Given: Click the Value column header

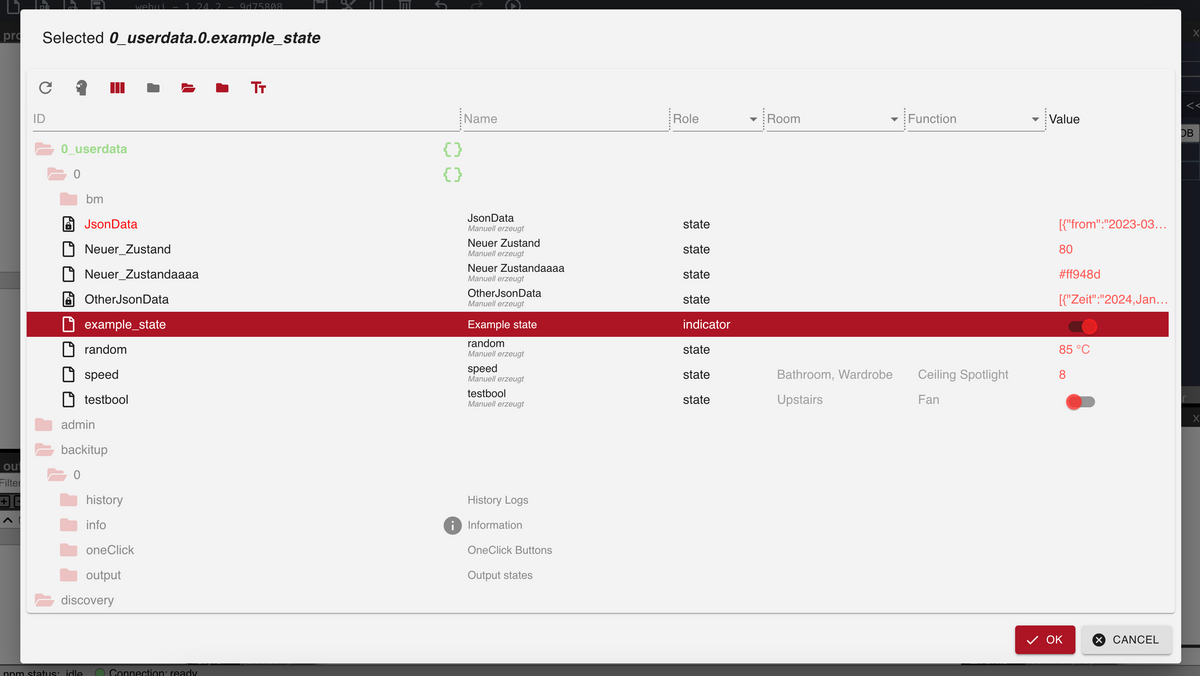Looking at the screenshot, I should [x=1064, y=119].
